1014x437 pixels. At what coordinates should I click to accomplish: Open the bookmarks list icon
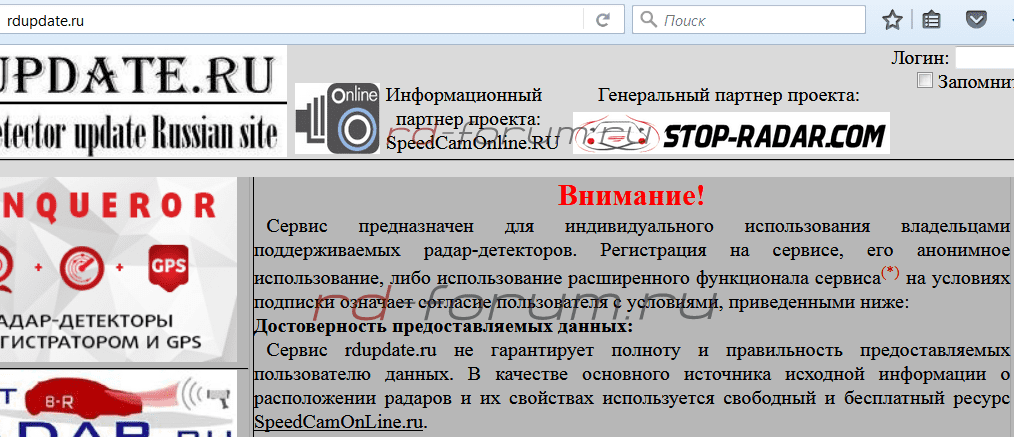931,21
